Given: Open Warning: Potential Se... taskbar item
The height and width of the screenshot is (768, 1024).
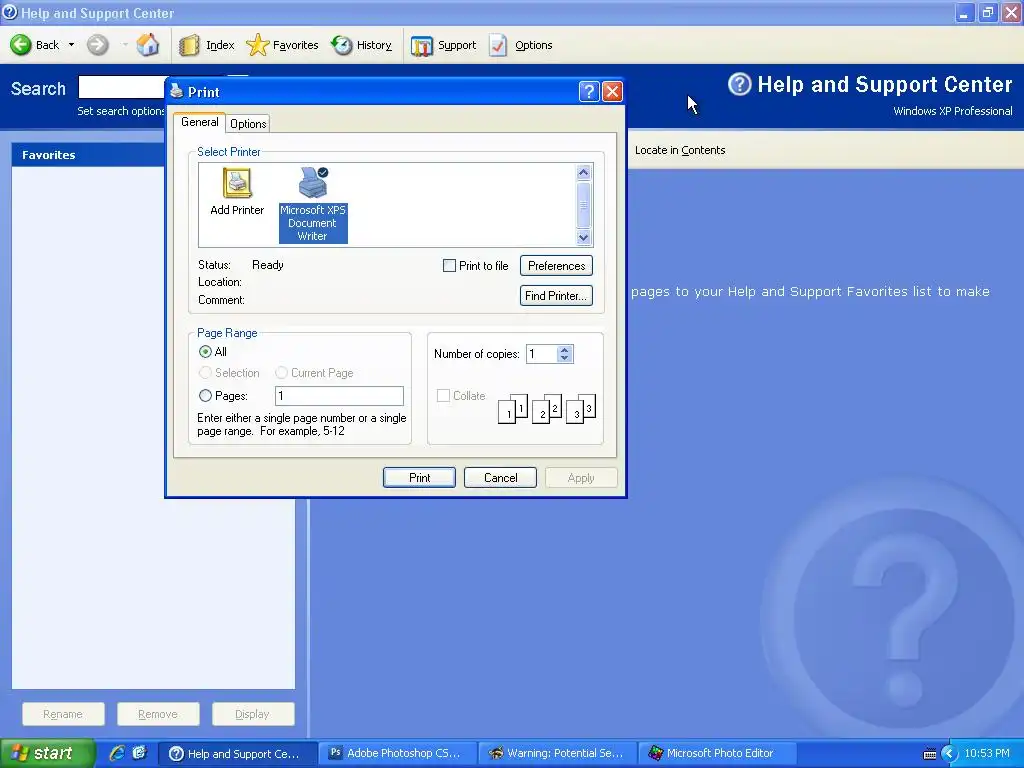Looking at the screenshot, I should click(x=557, y=754).
